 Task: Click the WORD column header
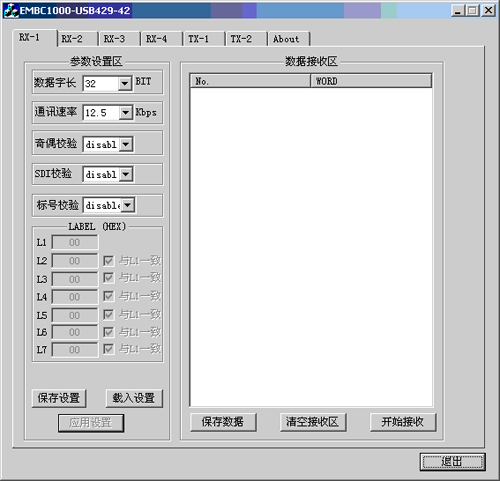tap(371, 81)
